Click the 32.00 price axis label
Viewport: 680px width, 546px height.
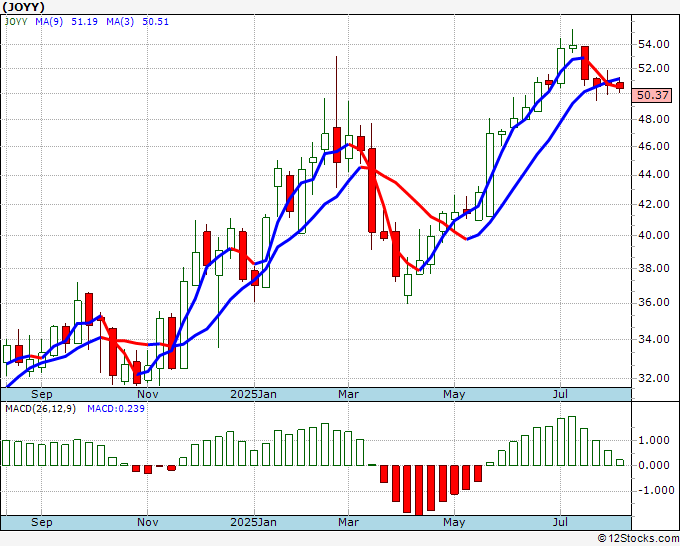coord(653,378)
